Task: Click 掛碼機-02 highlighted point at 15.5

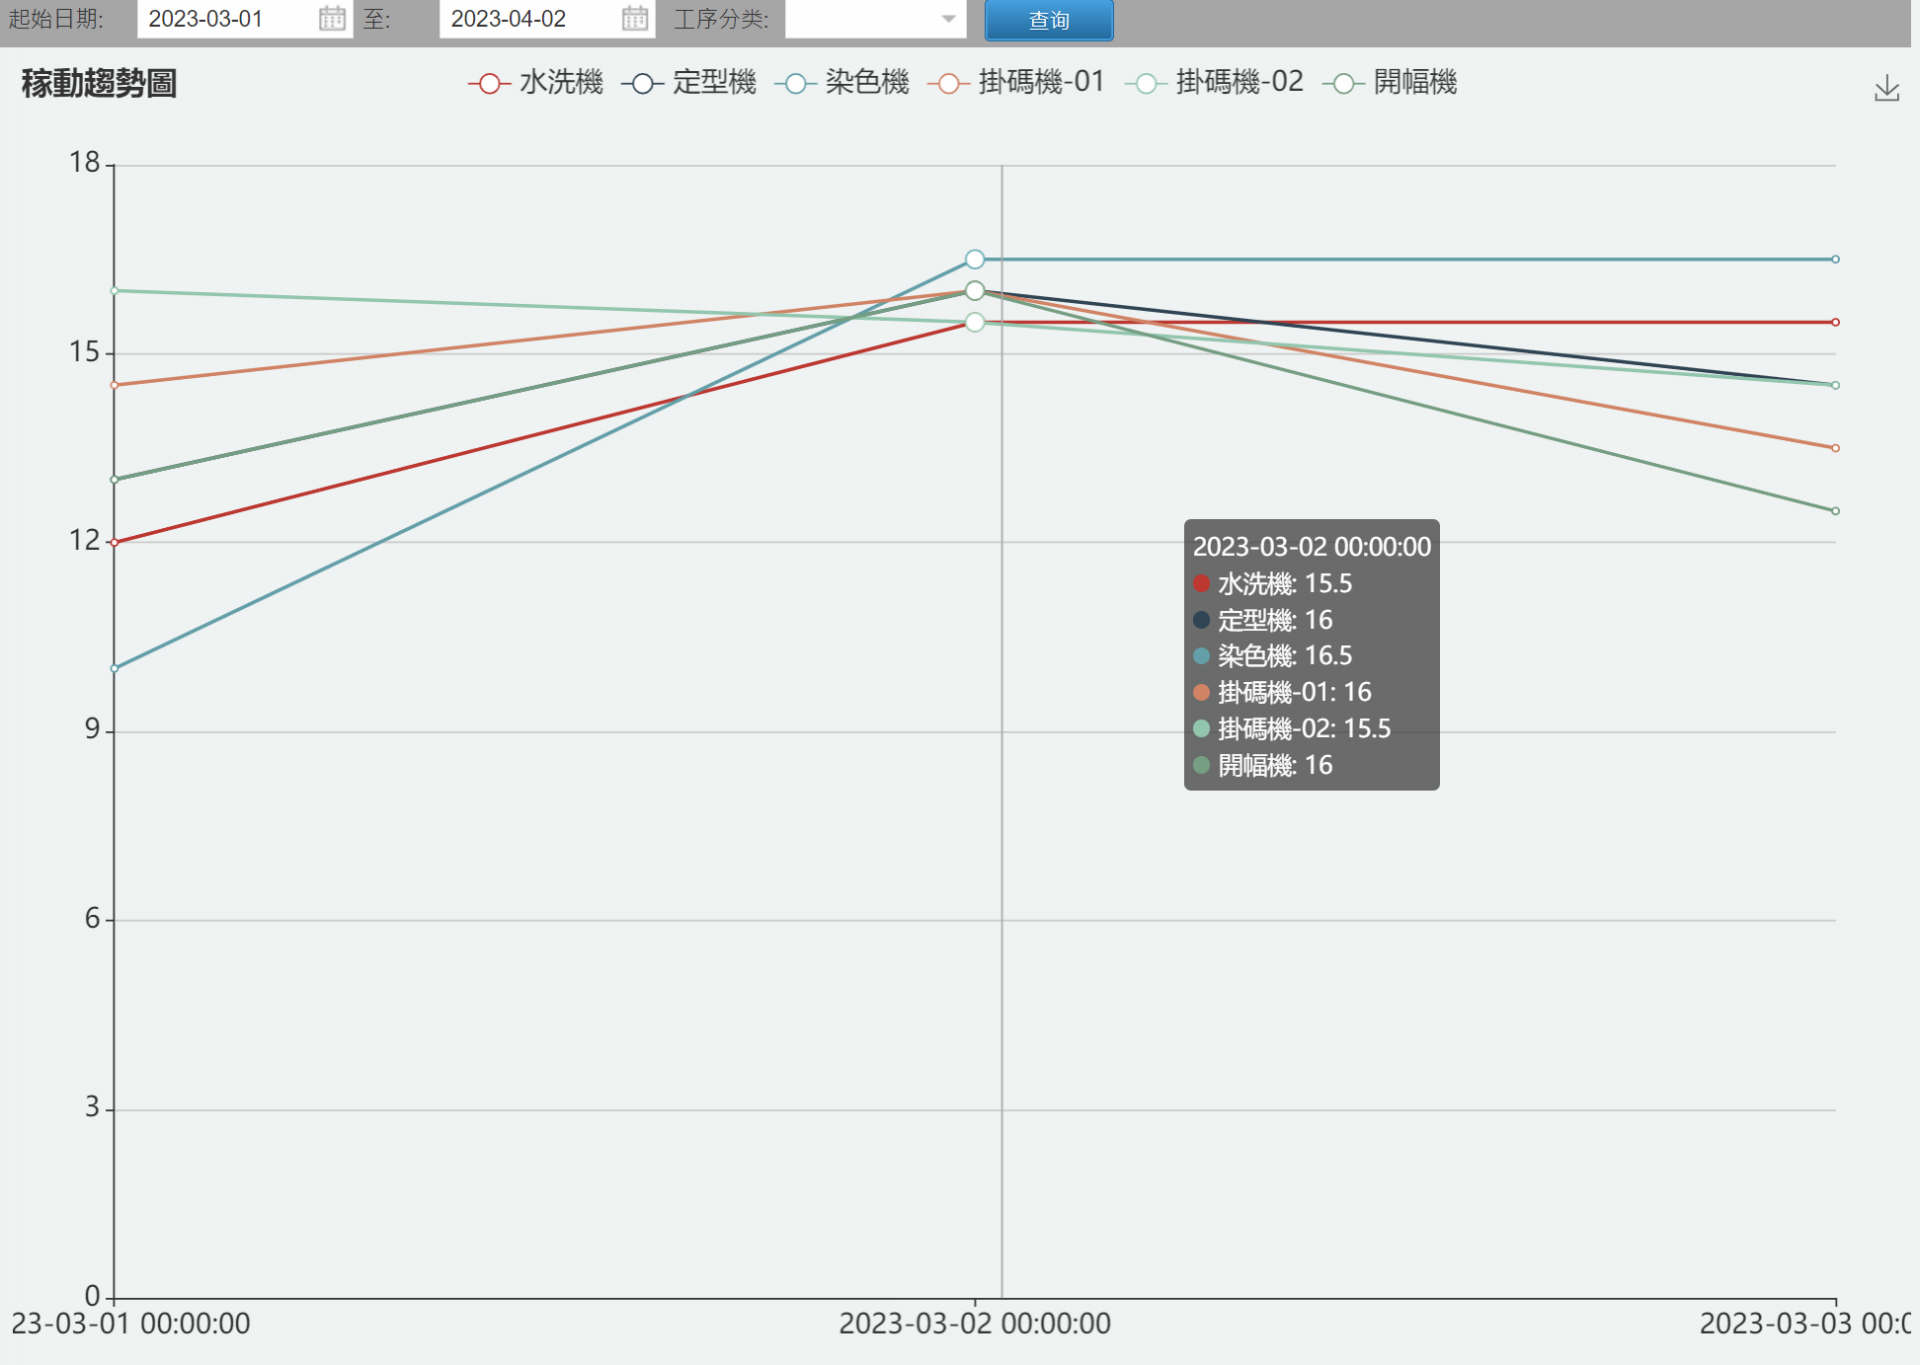Action: (975, 322)
